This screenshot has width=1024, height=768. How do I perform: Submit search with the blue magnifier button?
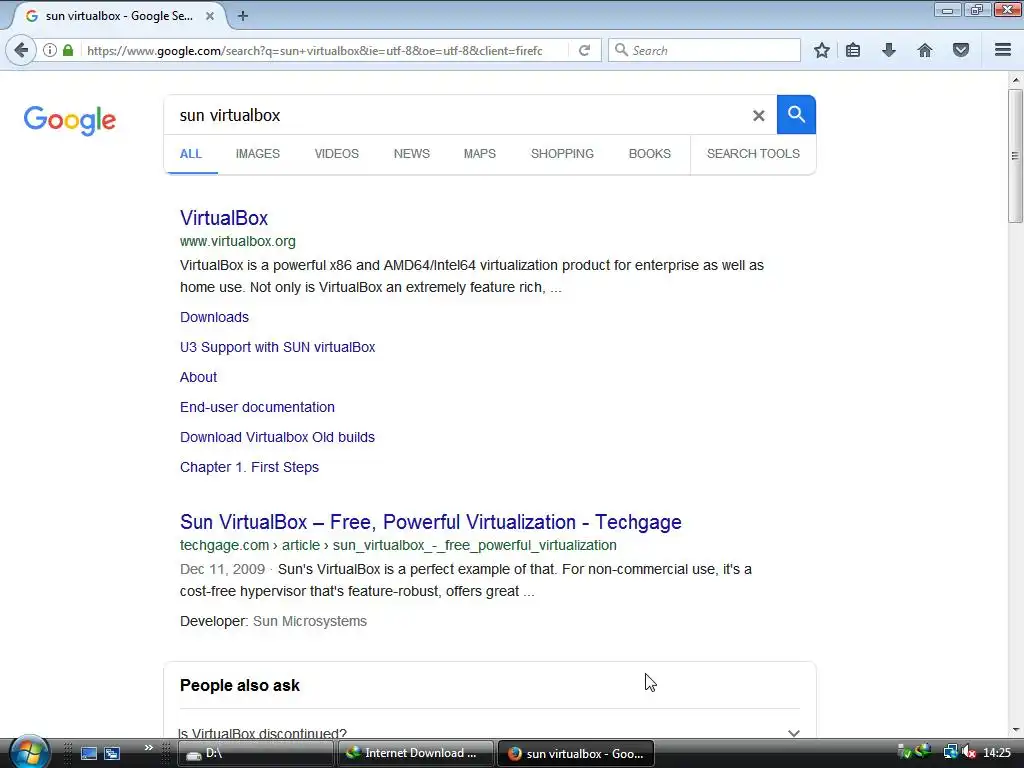click(x=796, y=115)
